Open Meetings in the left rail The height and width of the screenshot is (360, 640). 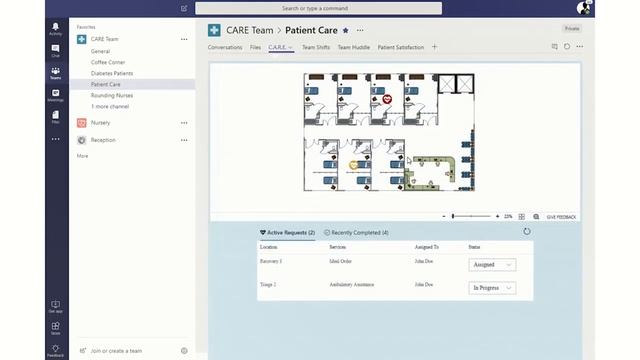coord(56,95)
